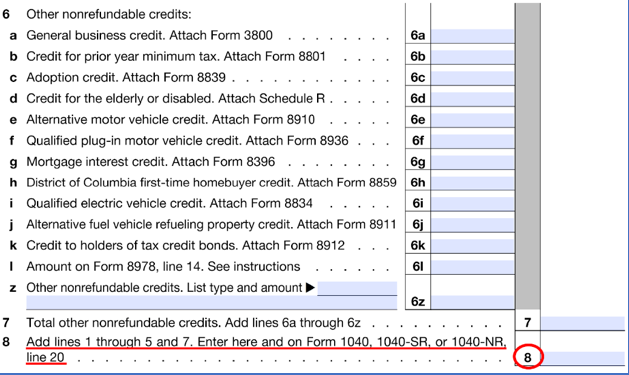
Task: Click the 6z other nonrefundable credits amount field
Action: point(473,302)
